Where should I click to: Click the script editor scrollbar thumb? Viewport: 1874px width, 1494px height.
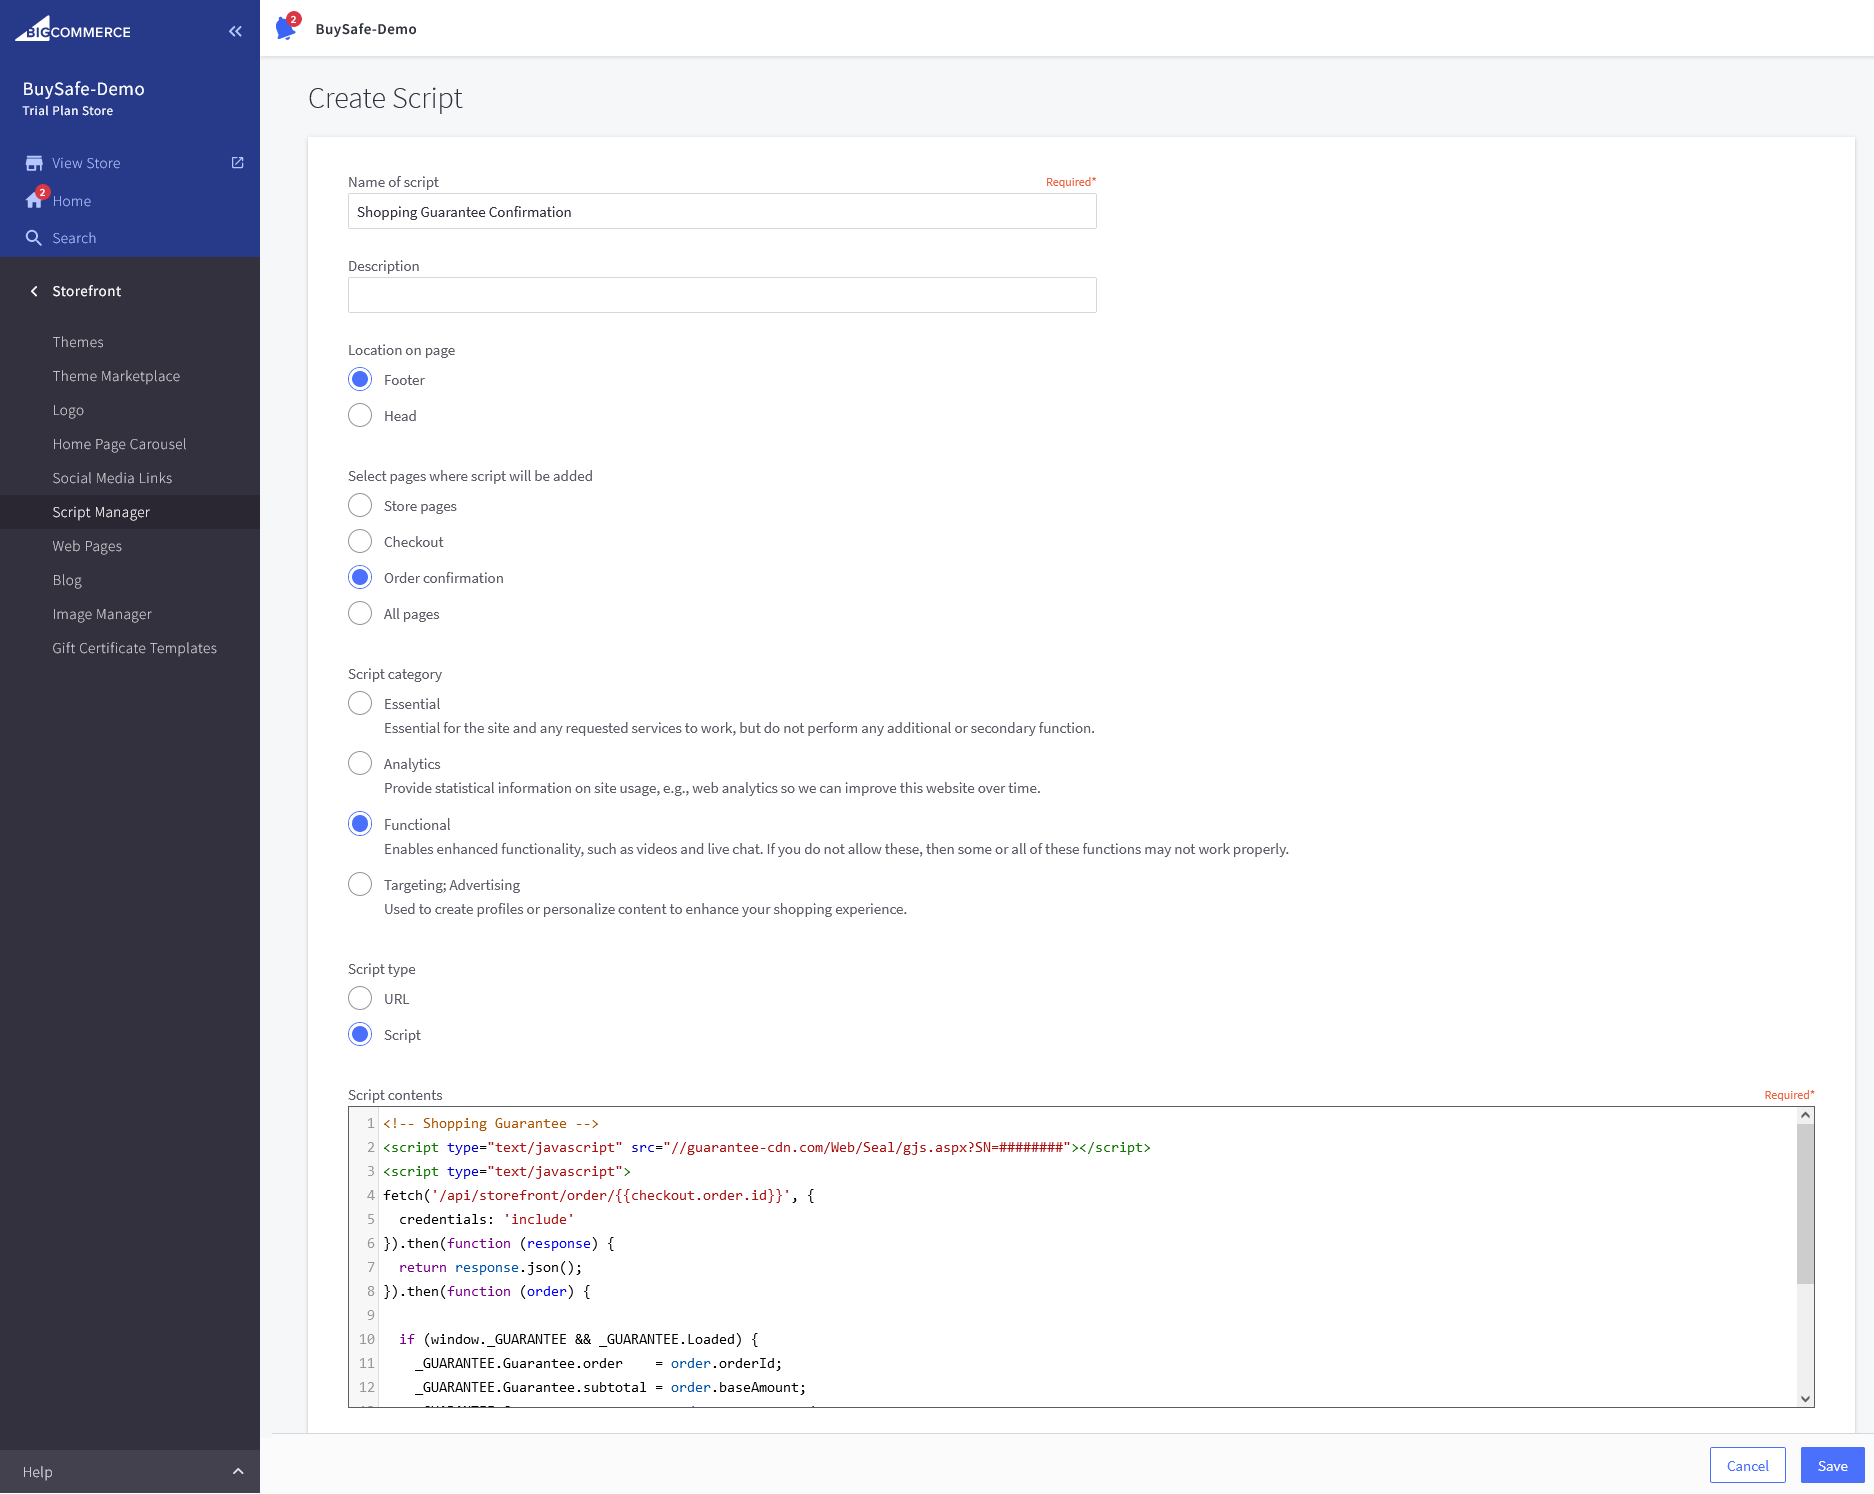point(1805,1203)
